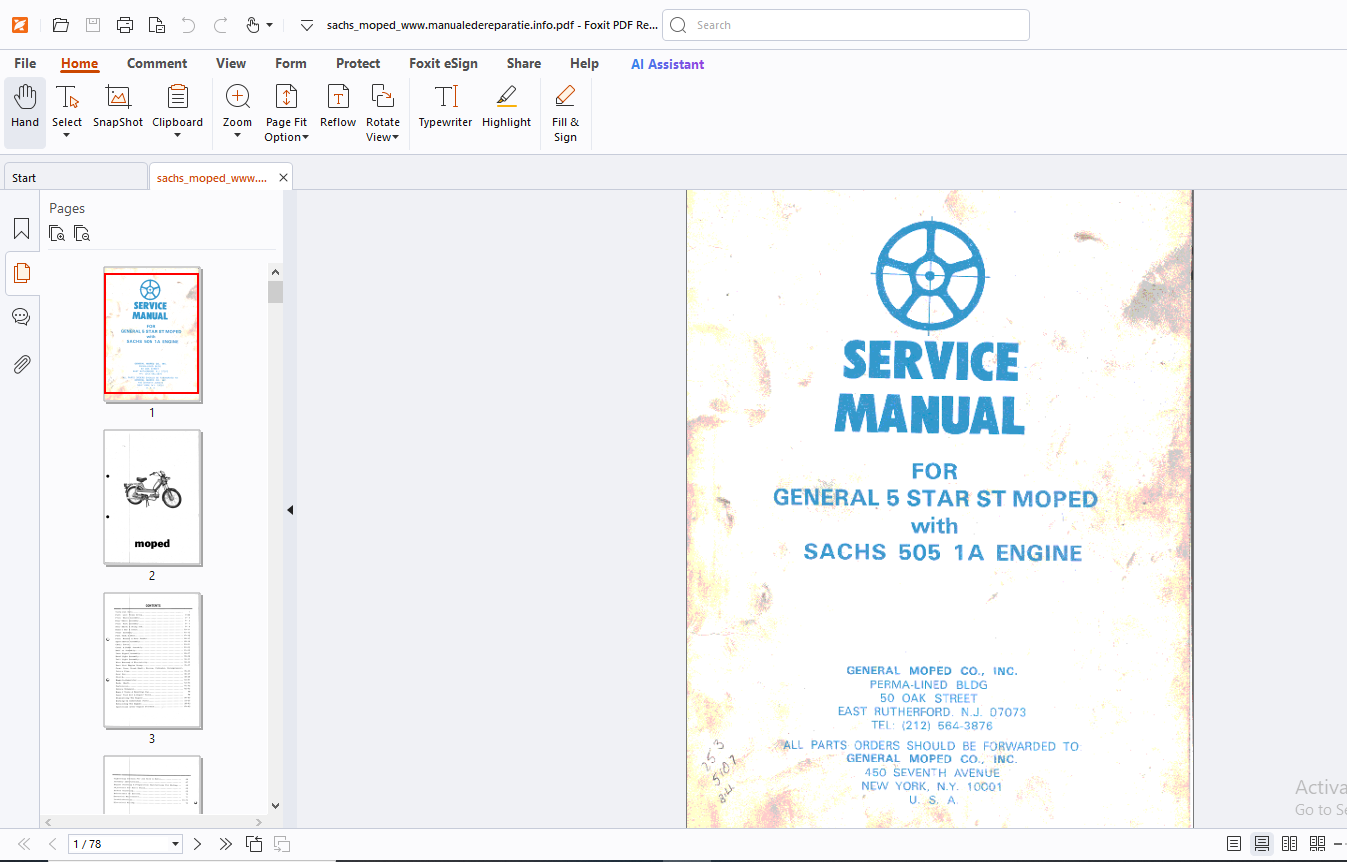The height and width of the screenshot is (862, 1347).
Task: Switch to facing pages view
Action: point(1290,844)
